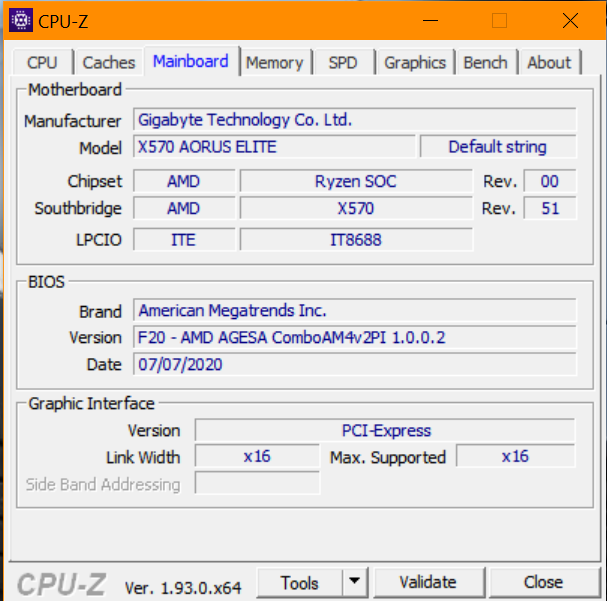607x601 pixels.
Task: Select the F20 AGESA BIOS version field
Action: tap(355, 337)
